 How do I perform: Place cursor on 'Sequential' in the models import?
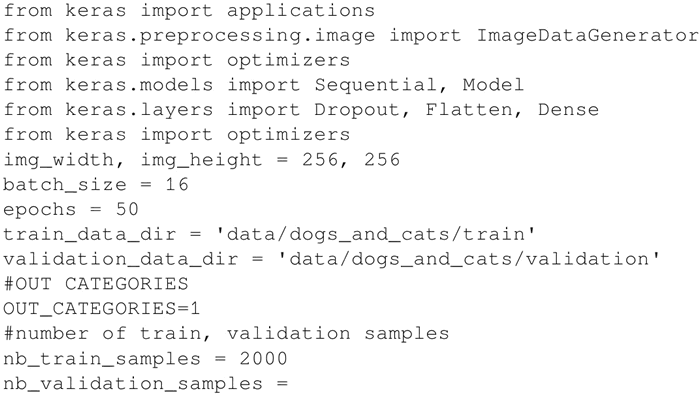click(375, 85)
